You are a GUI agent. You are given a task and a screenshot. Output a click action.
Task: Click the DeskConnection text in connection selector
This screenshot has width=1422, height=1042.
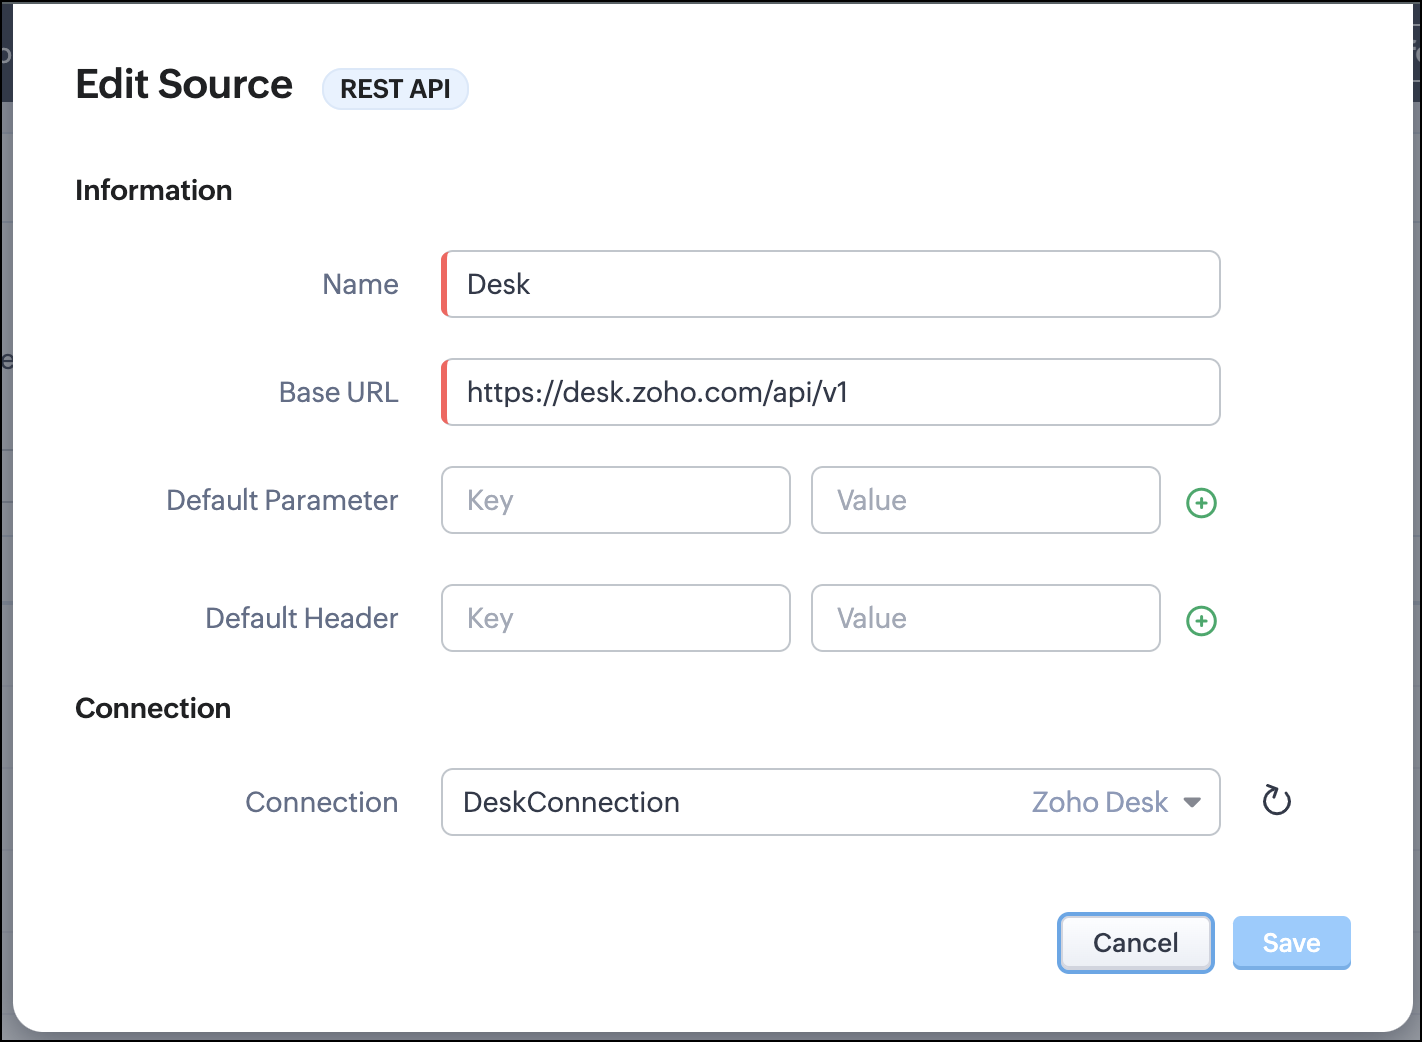pyautogui.click(x=571, y=802)
